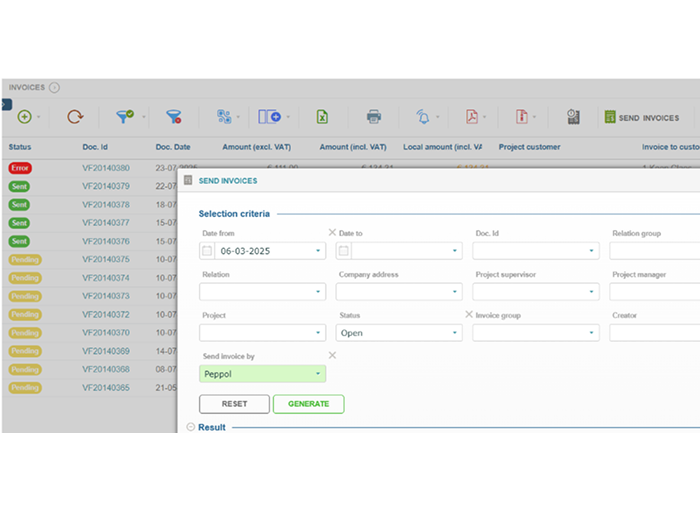Click the red Error status badge
Image resolution: width=700 pixels, height=510 pixels.
[20, 168]
